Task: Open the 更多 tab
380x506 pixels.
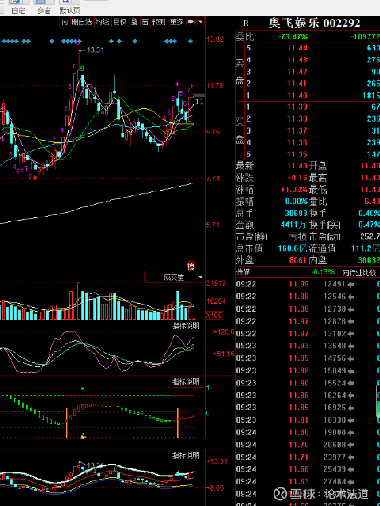Action: 177,22
